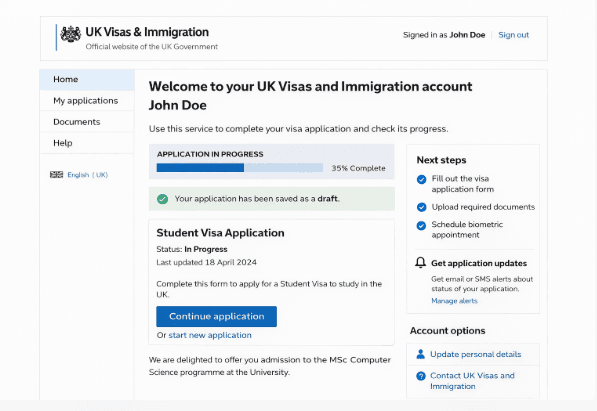597x411 pixels.
Task: Click the 'Status: In Progress' text
Action: pyautogui.click(x=192, y=249)
